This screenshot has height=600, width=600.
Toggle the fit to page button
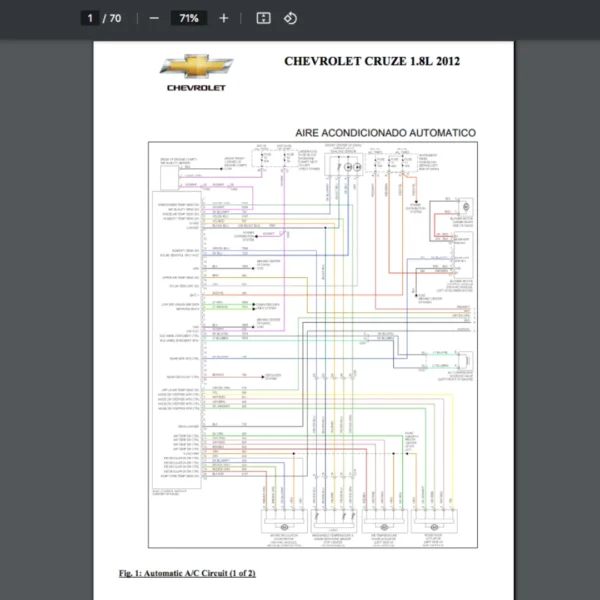pyautogui.click(x=263, y=18)
